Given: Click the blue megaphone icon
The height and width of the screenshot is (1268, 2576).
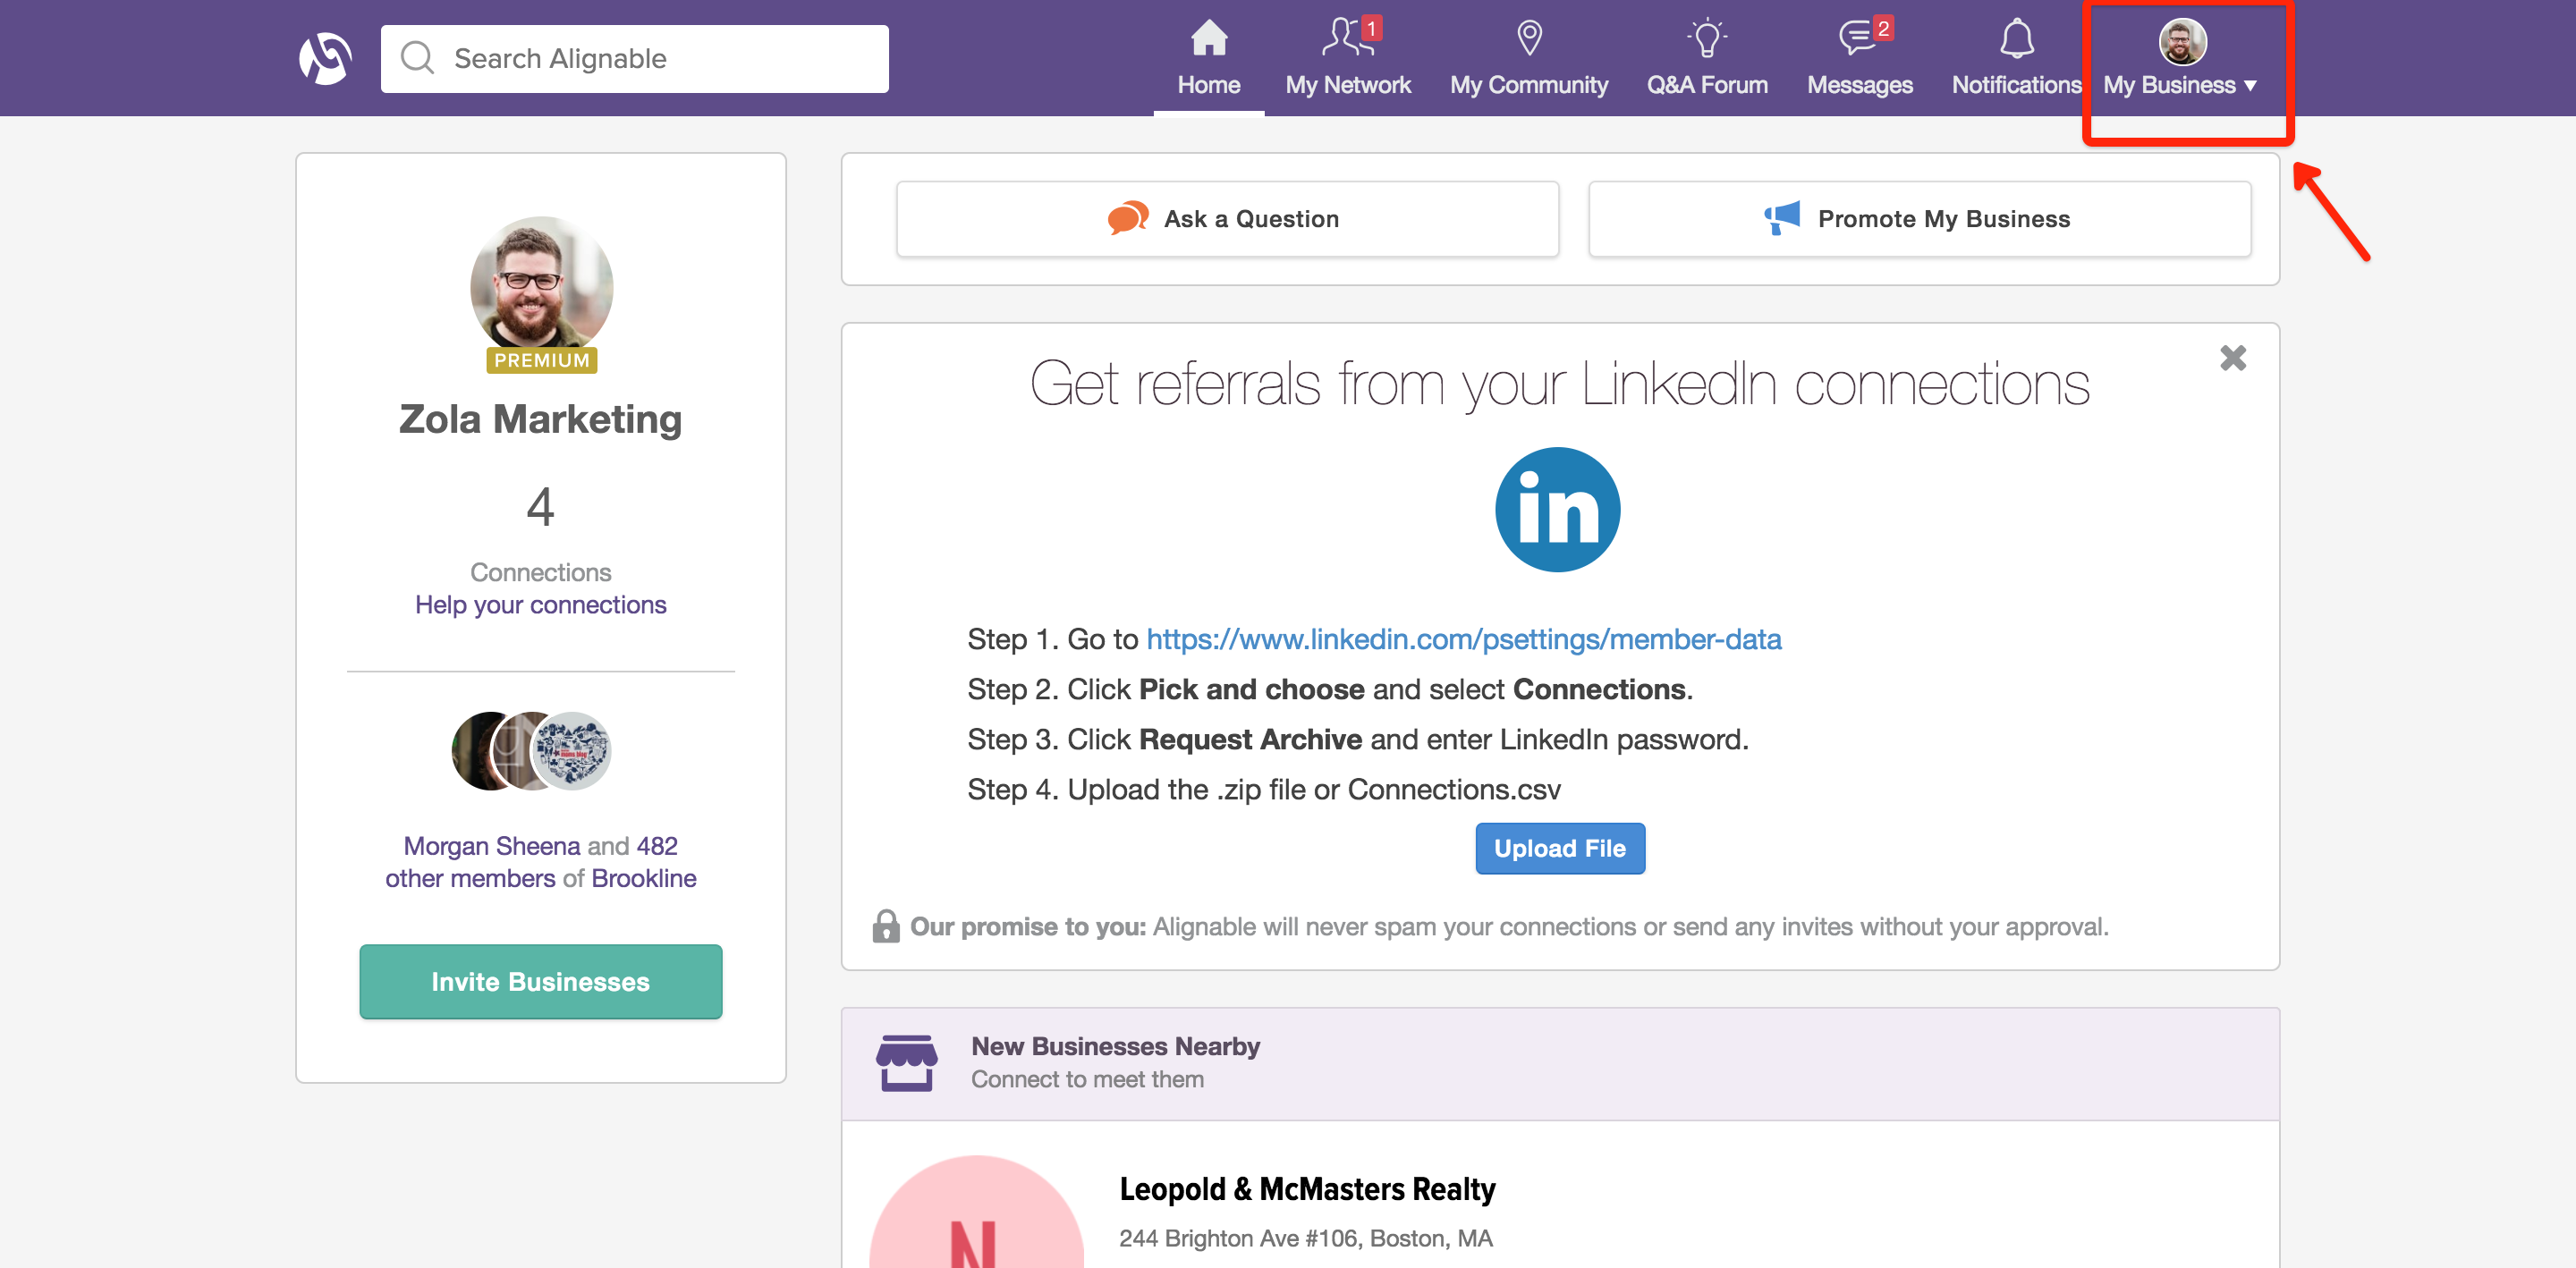Looking at the screenshot, I should pos(1781,218).
